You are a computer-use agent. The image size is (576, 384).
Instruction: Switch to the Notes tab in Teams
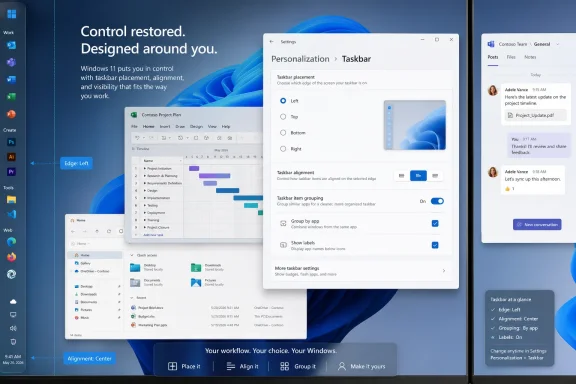pos(530,57)
